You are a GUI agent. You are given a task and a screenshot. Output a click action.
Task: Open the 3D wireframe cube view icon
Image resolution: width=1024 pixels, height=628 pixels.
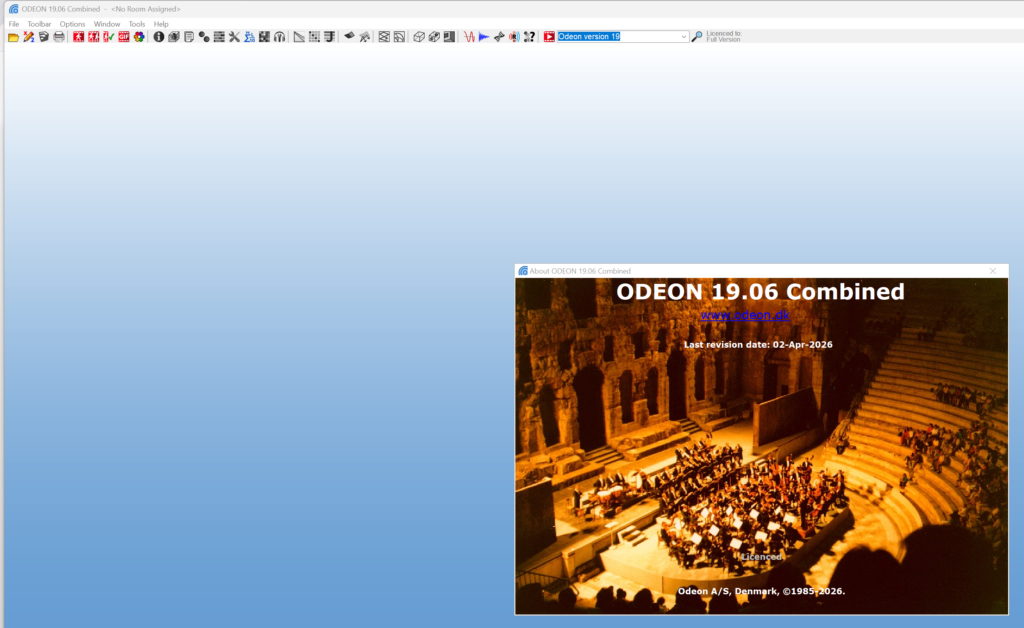[x=419, y=37]
